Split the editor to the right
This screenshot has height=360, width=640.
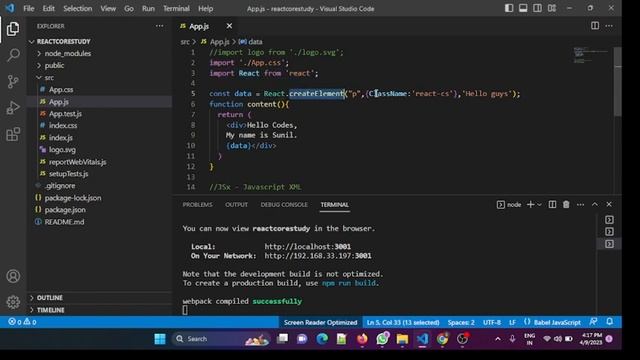click(595, 26)
